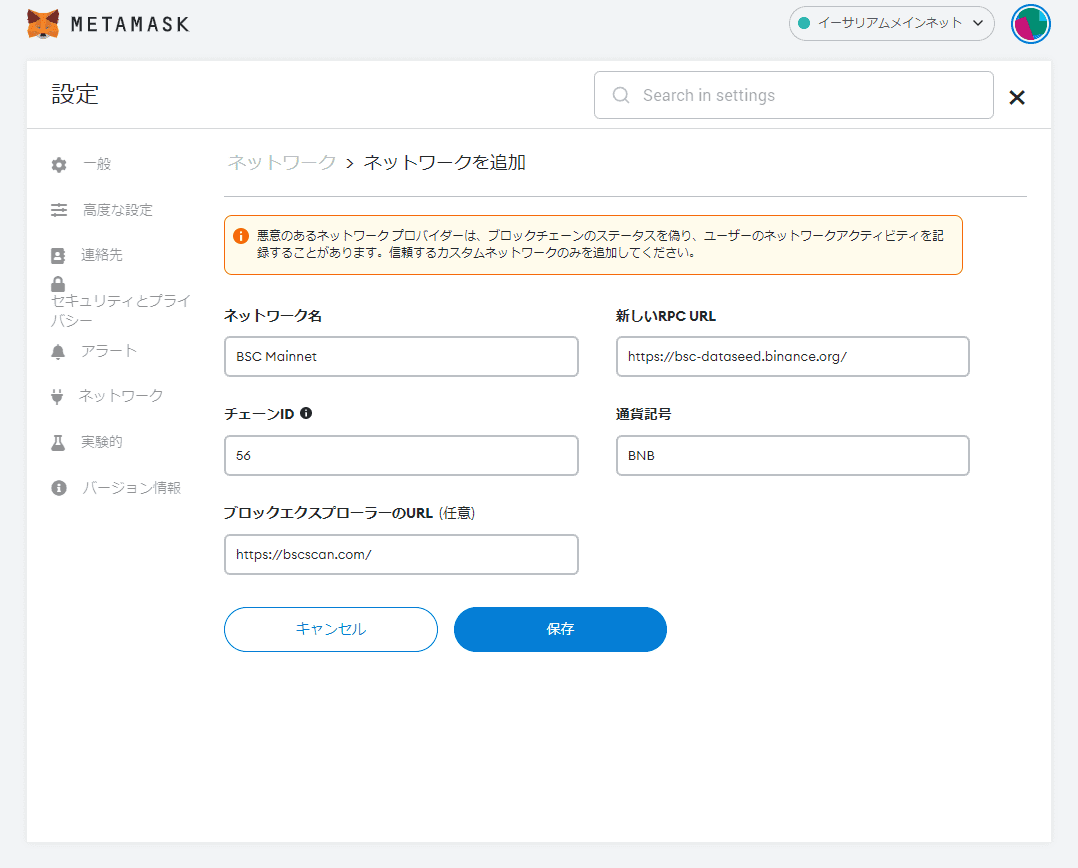Go back via ネットワーク breadcrumb link

click(x=282, y=162)
